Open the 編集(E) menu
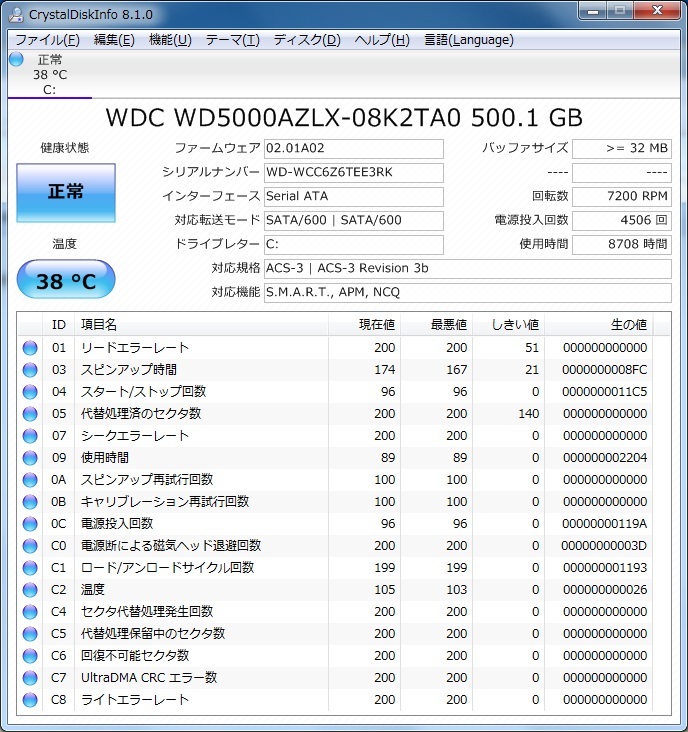 114,40
